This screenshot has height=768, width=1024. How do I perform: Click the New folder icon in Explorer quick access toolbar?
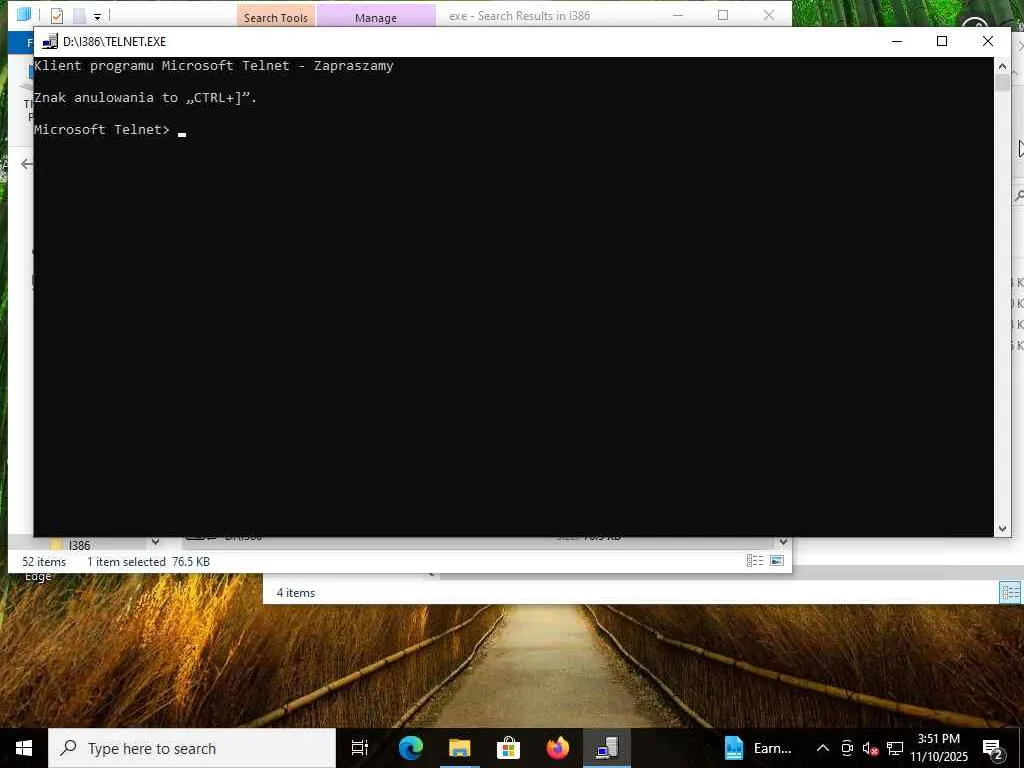click(79, 16)
